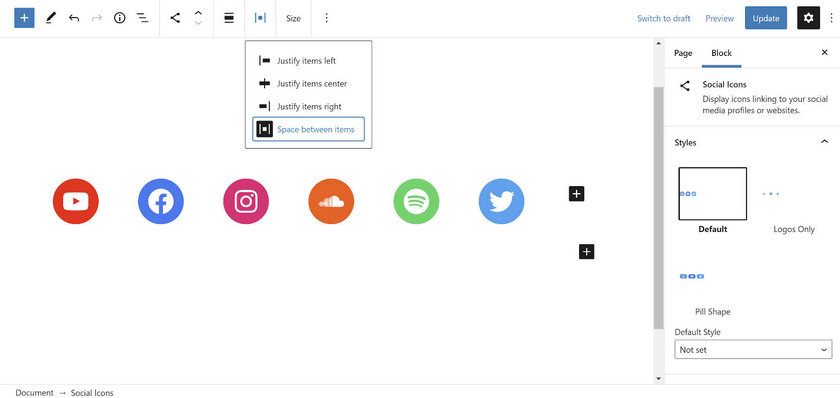Image resolution: width=840 pixels, height=398 pixels.
Task: Open the document details info icon
Action: pos(119,18)
